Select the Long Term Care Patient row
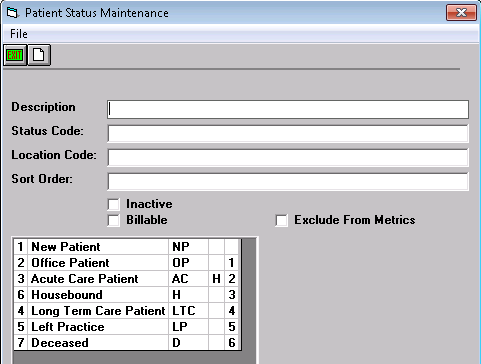The image size is (481, 364). pos(127,311)
